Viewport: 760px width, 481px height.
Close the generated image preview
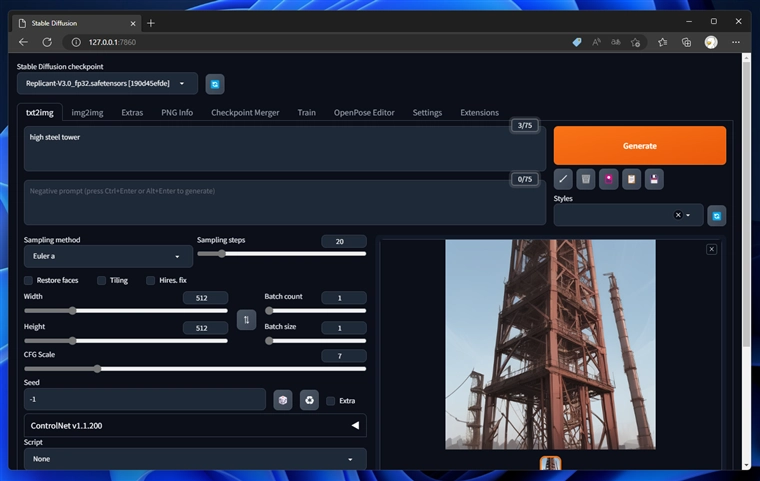pos(711,249)
